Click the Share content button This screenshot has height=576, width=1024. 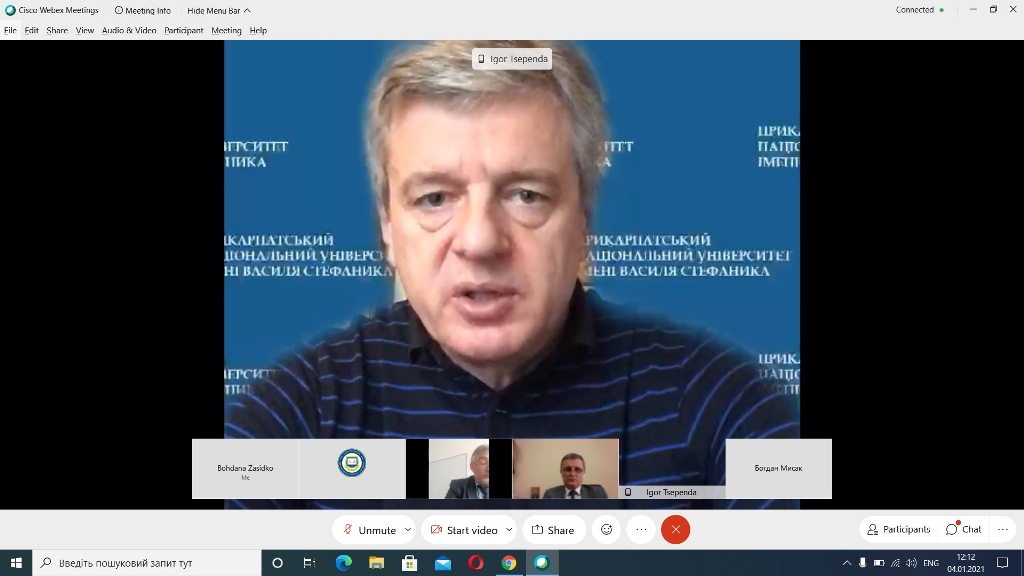553,530
